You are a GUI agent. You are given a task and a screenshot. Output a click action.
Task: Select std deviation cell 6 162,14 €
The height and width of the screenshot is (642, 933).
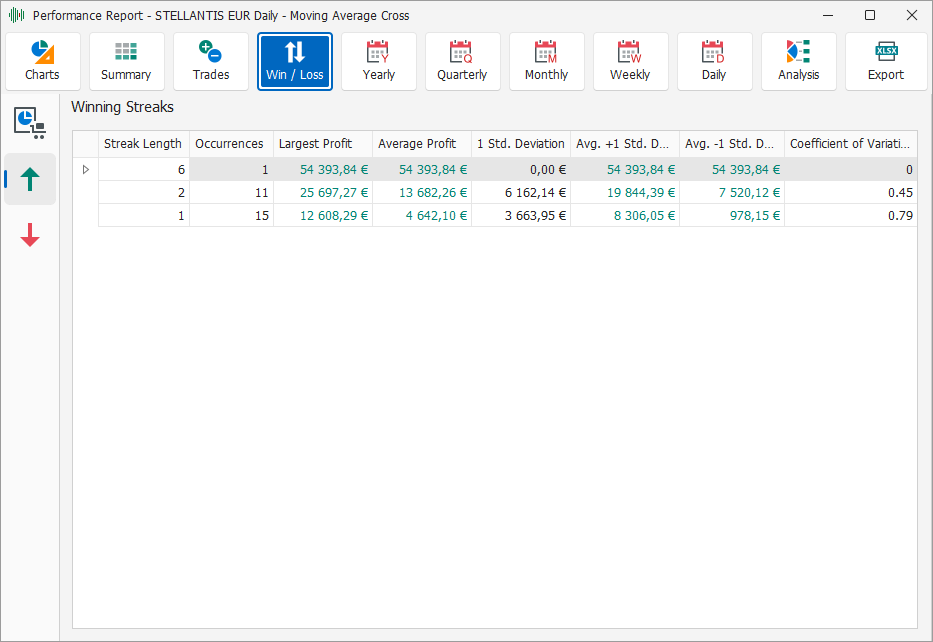coord(521,192)
